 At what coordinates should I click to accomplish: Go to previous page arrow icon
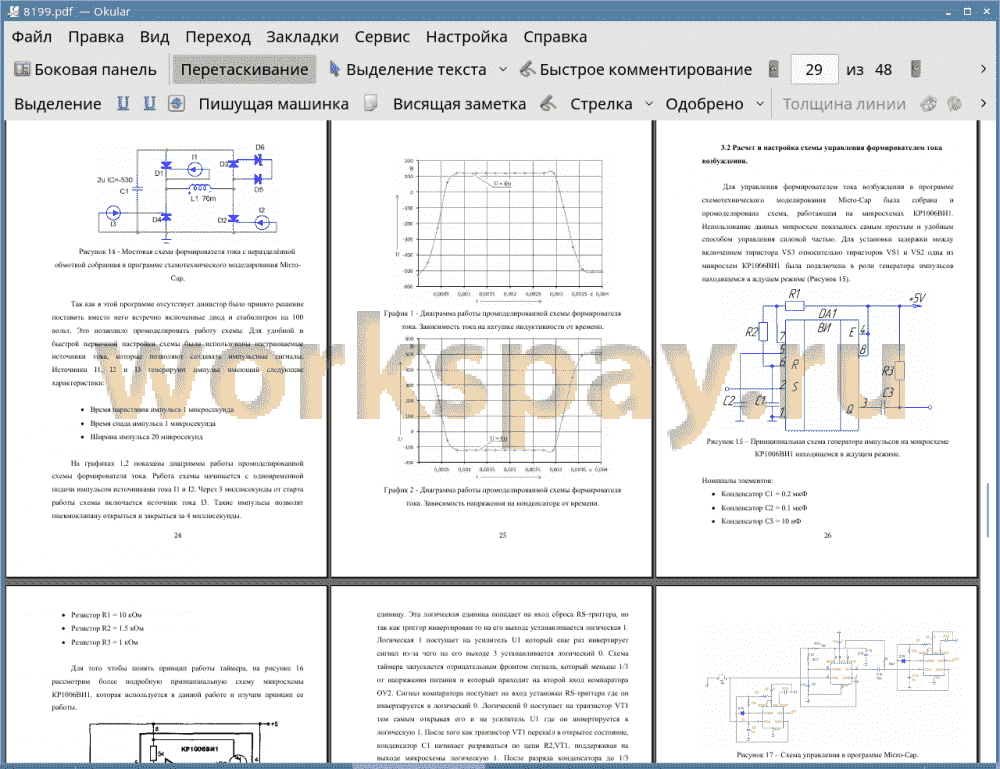pyautogui.click(x=774, y=69)
